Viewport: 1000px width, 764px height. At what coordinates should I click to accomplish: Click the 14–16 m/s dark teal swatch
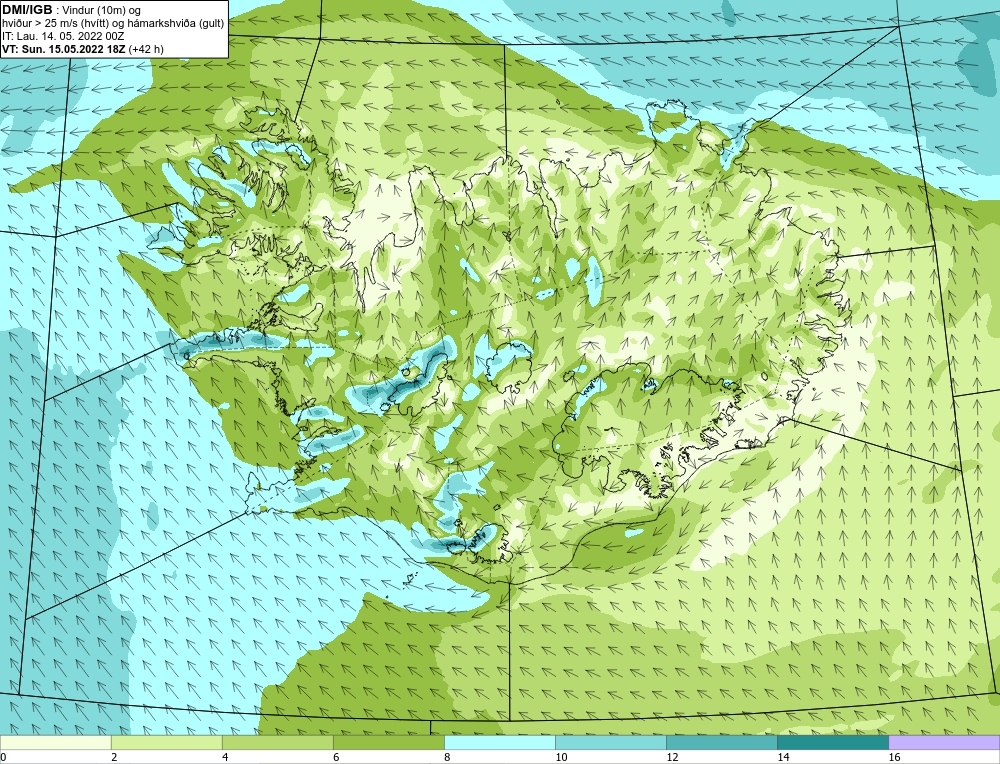(832, 742)
